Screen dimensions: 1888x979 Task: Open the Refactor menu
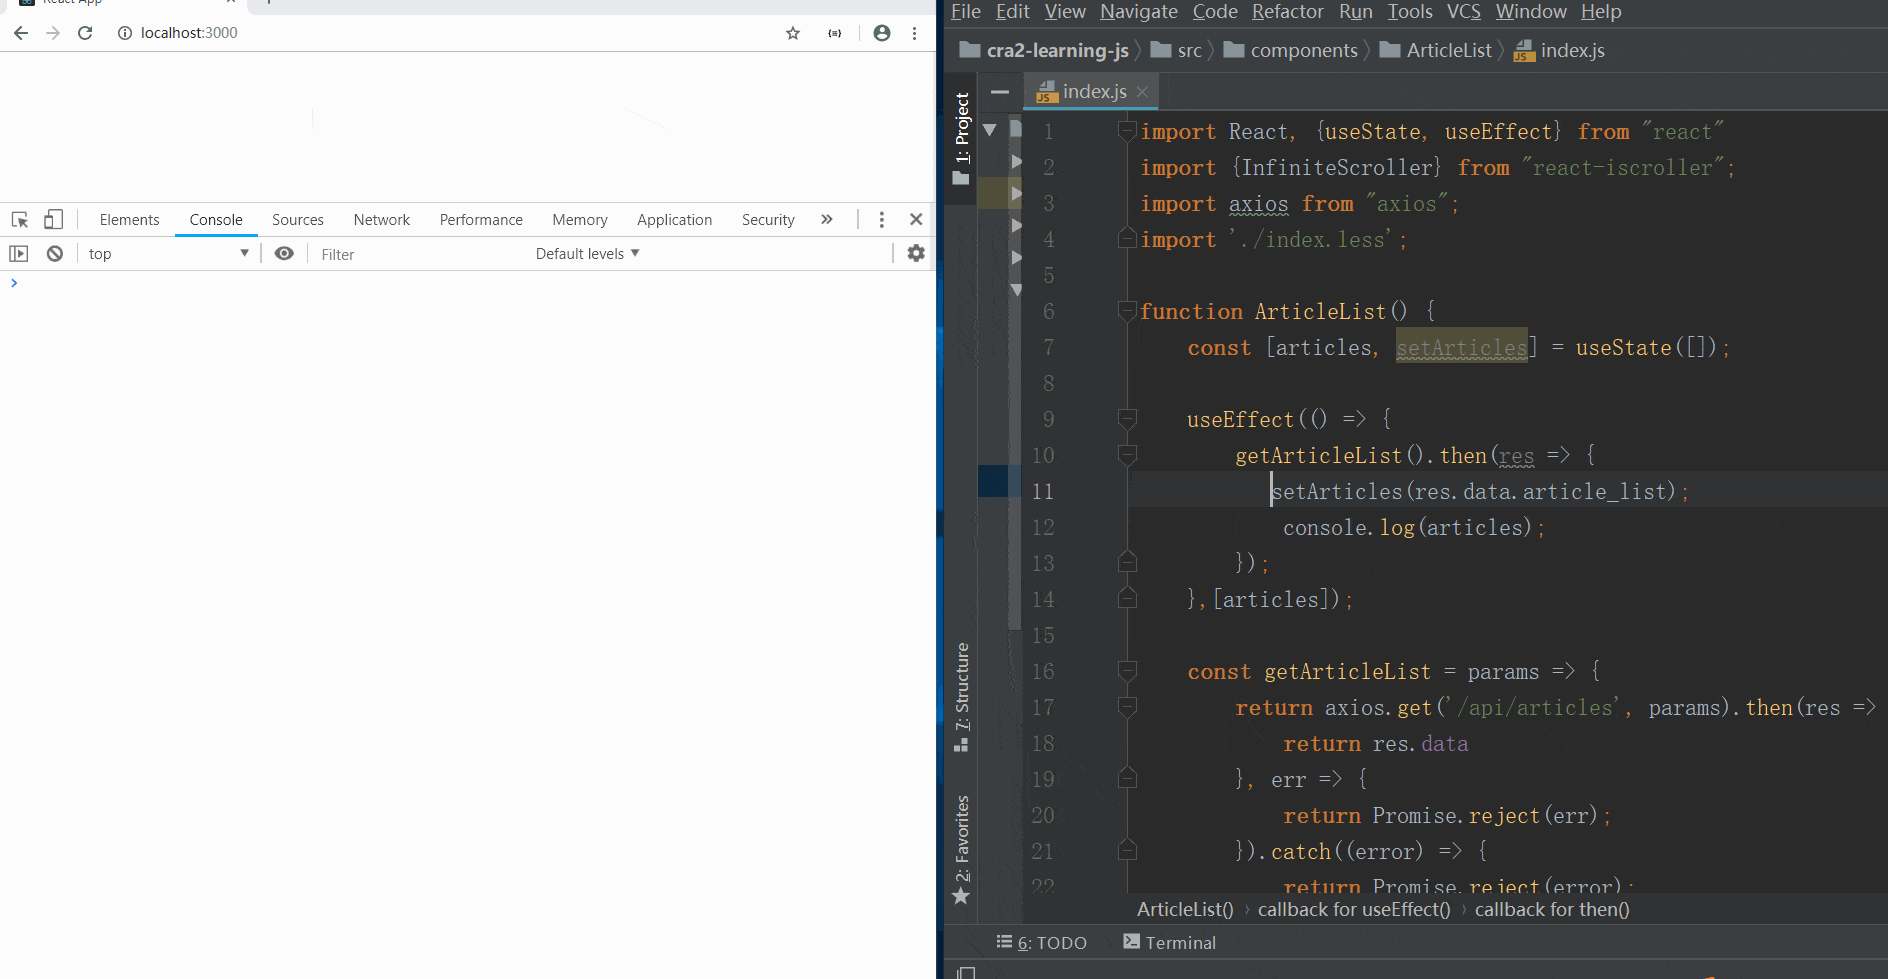click(x=1287, y=12)
